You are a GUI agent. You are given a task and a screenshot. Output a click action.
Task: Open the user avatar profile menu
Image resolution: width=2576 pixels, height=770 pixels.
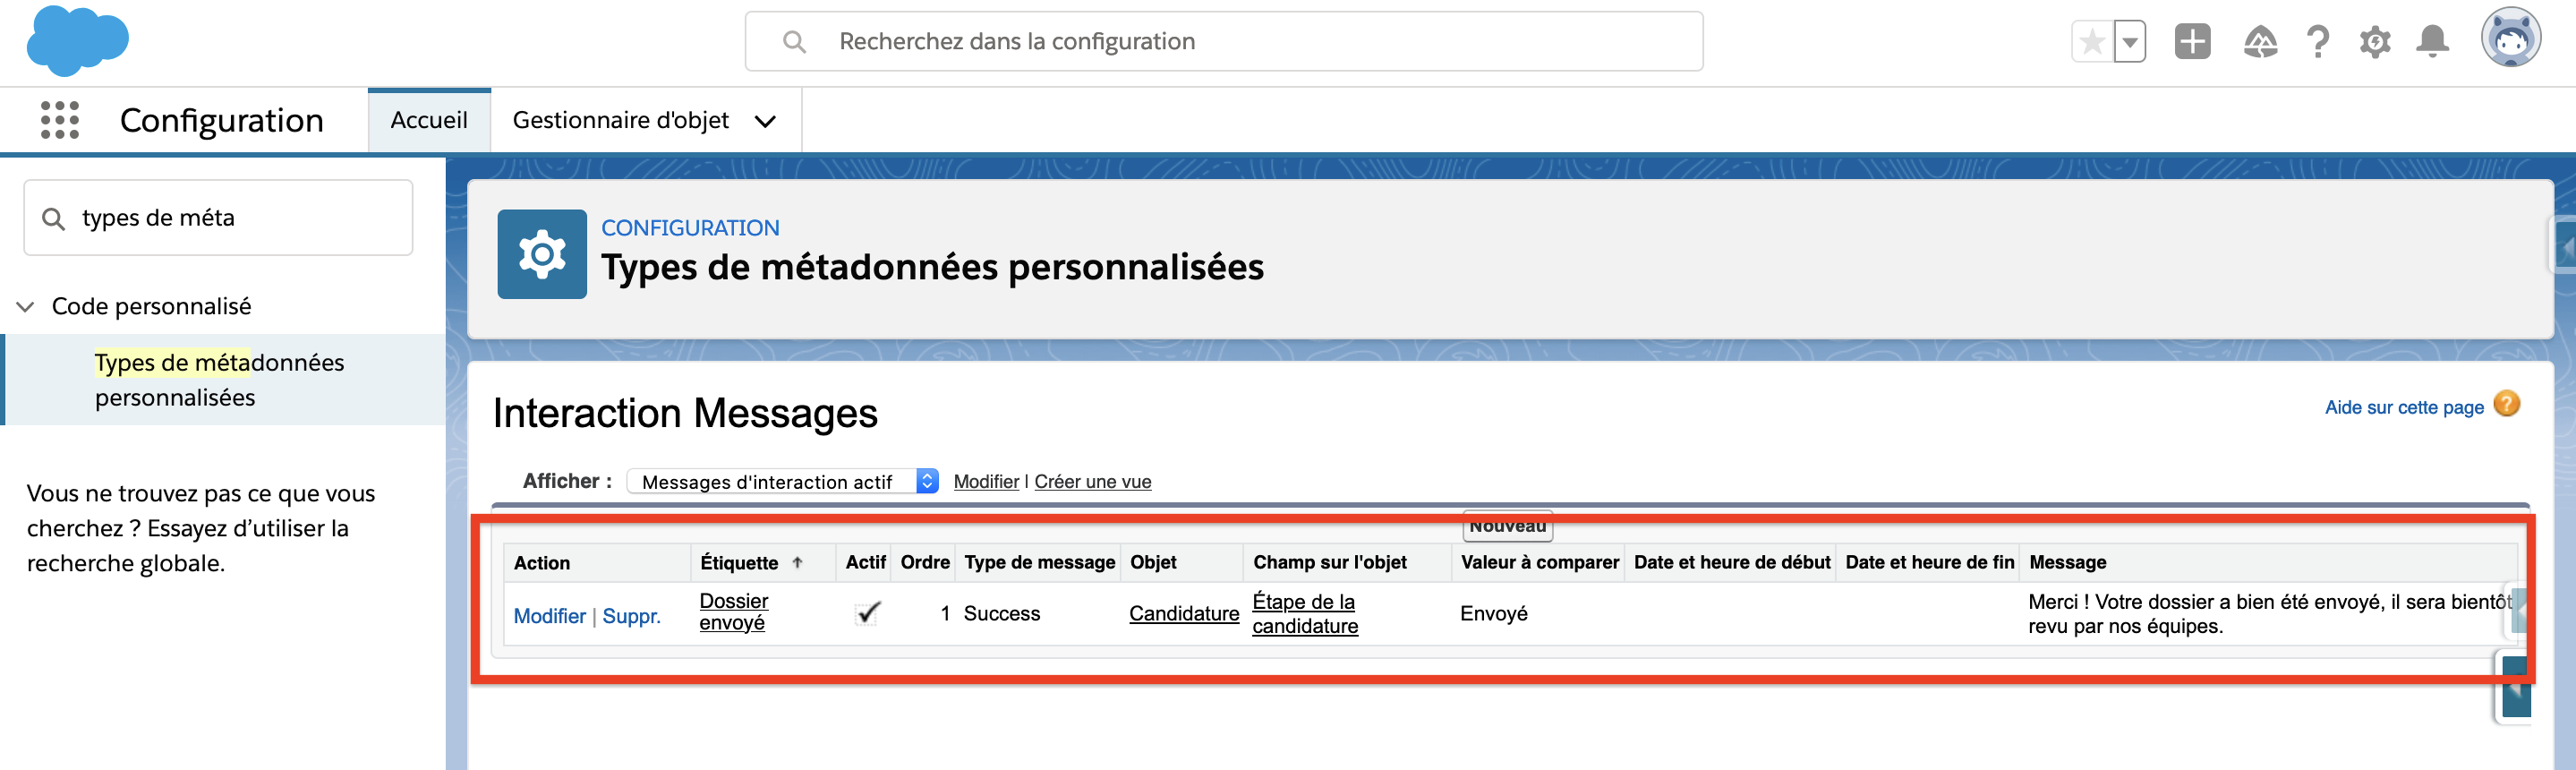pyautogui.click(x=2510, y=40)
